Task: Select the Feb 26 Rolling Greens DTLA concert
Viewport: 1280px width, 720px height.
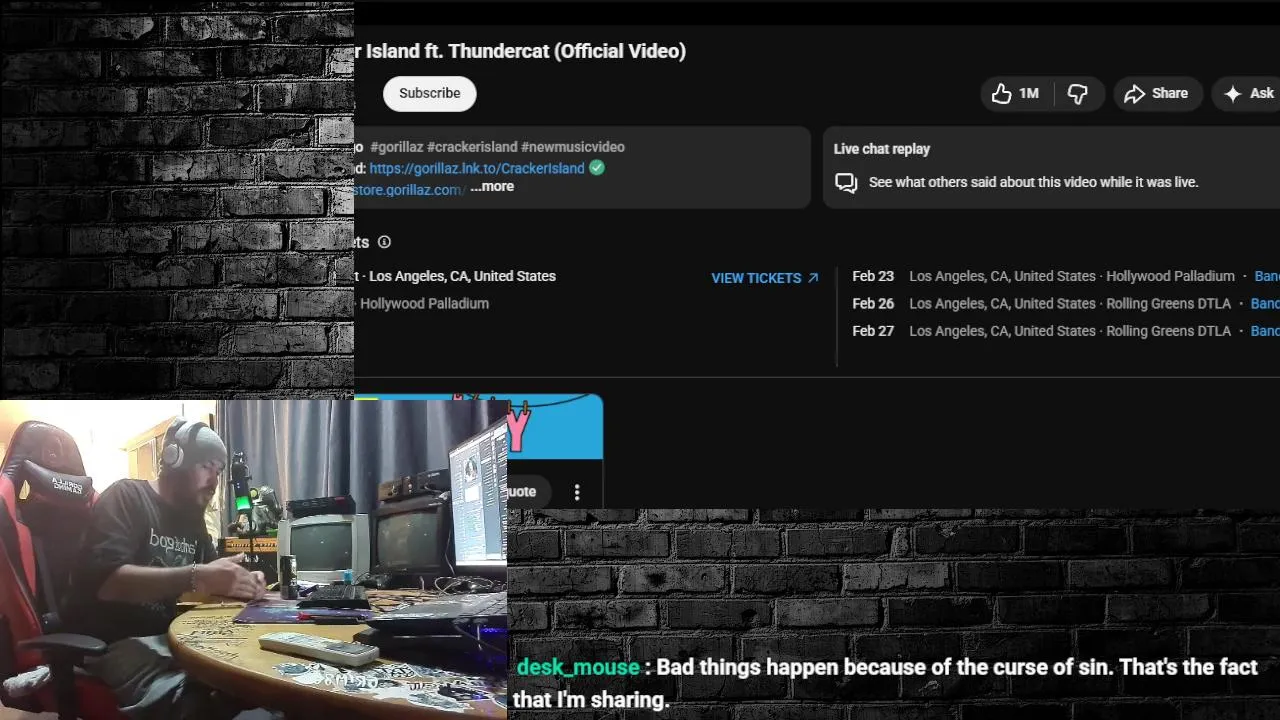Action: (x=1065, y=303)
